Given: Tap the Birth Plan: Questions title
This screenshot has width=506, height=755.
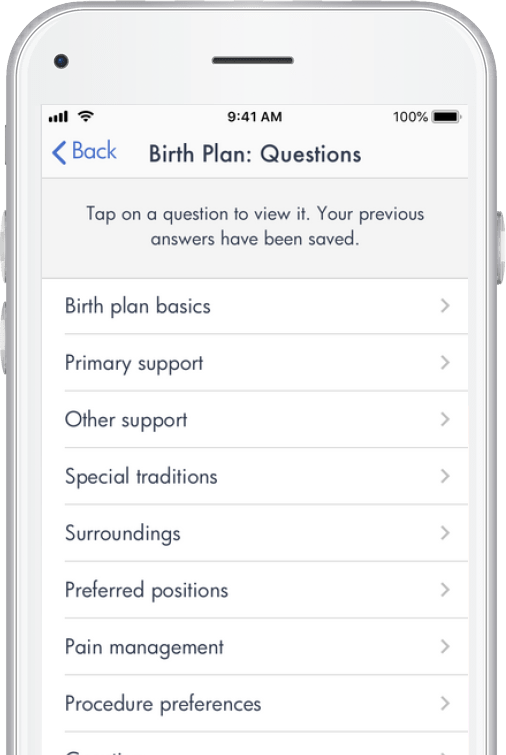Looking at the screenshot, I should coord(255,154).
